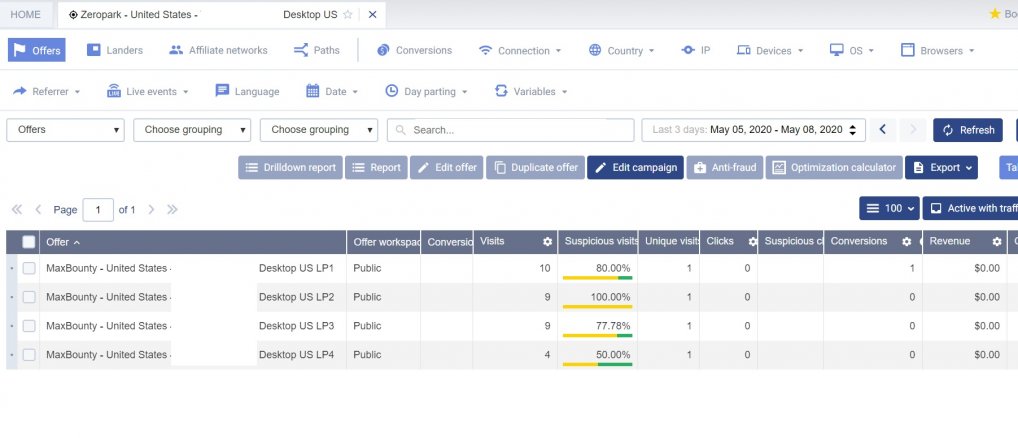Open the date range picker
Screen dimensions: 1018x438
[x=753, y=130]
